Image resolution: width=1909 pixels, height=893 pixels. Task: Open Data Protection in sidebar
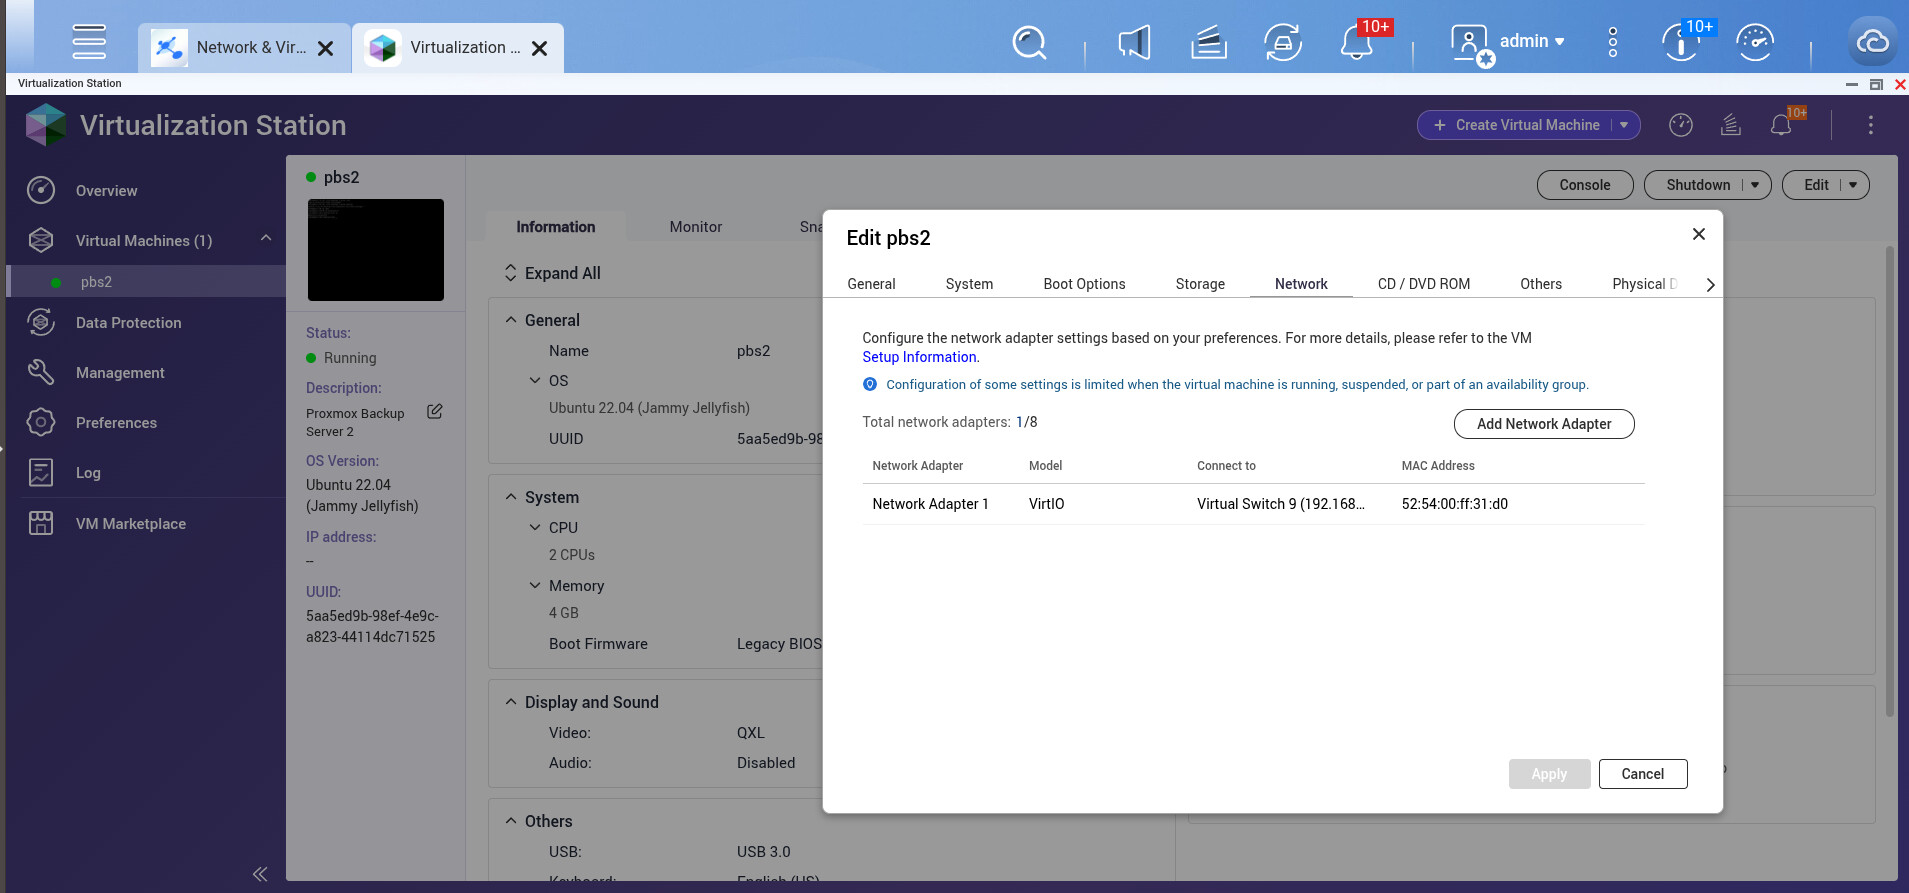128,323
